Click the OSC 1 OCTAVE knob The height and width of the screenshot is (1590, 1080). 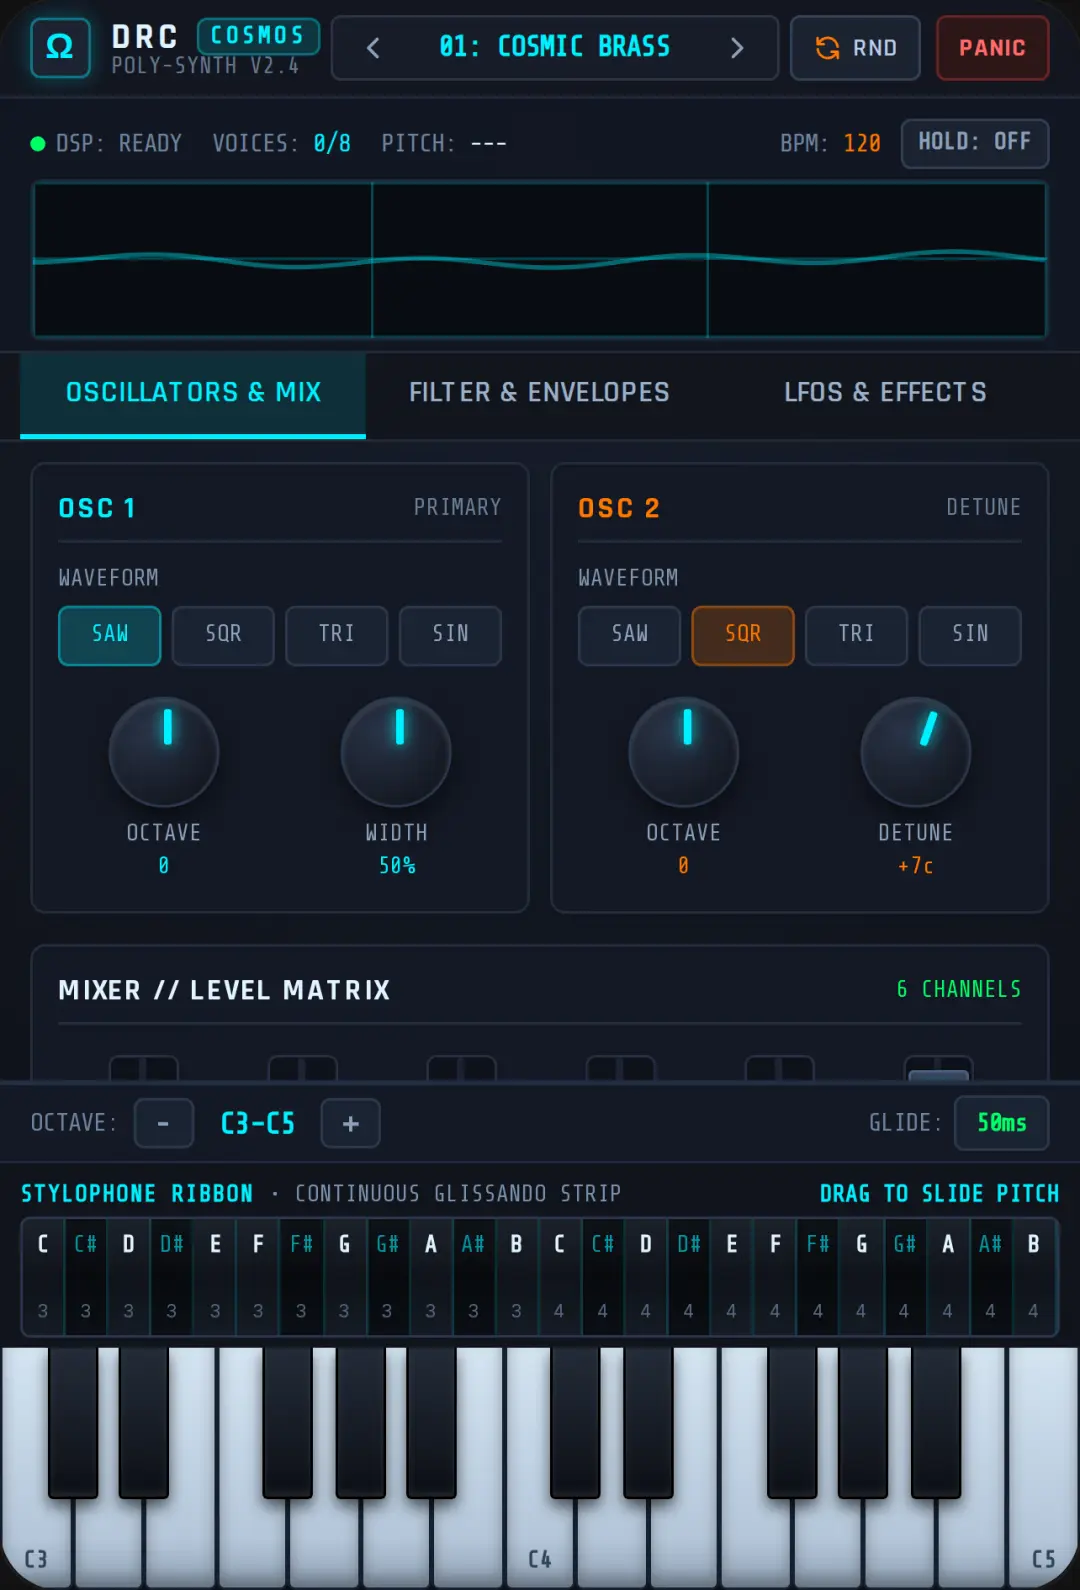coord(164,752)
